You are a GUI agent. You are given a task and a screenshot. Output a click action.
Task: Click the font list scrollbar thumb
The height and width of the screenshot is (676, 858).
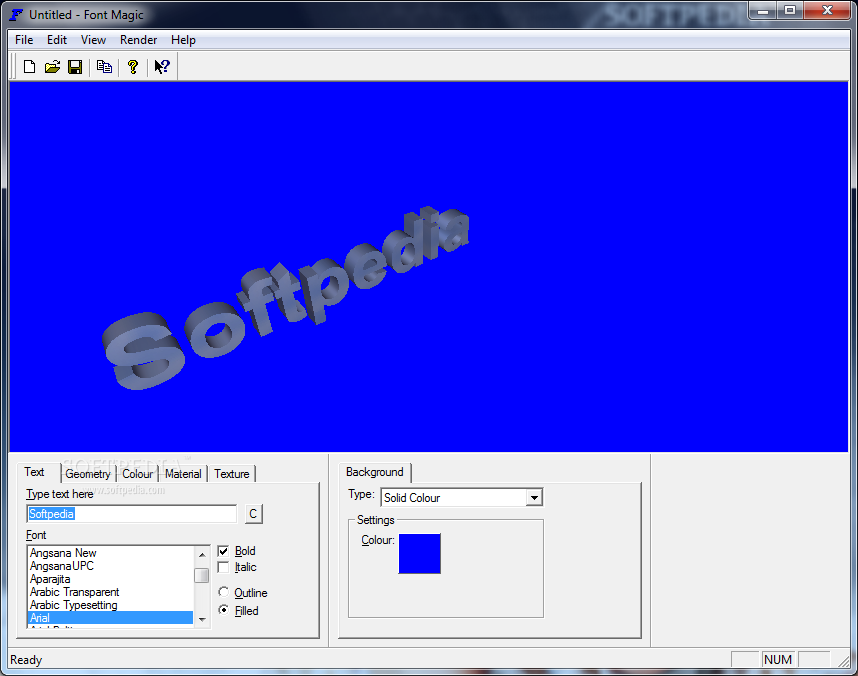[202, 575]
